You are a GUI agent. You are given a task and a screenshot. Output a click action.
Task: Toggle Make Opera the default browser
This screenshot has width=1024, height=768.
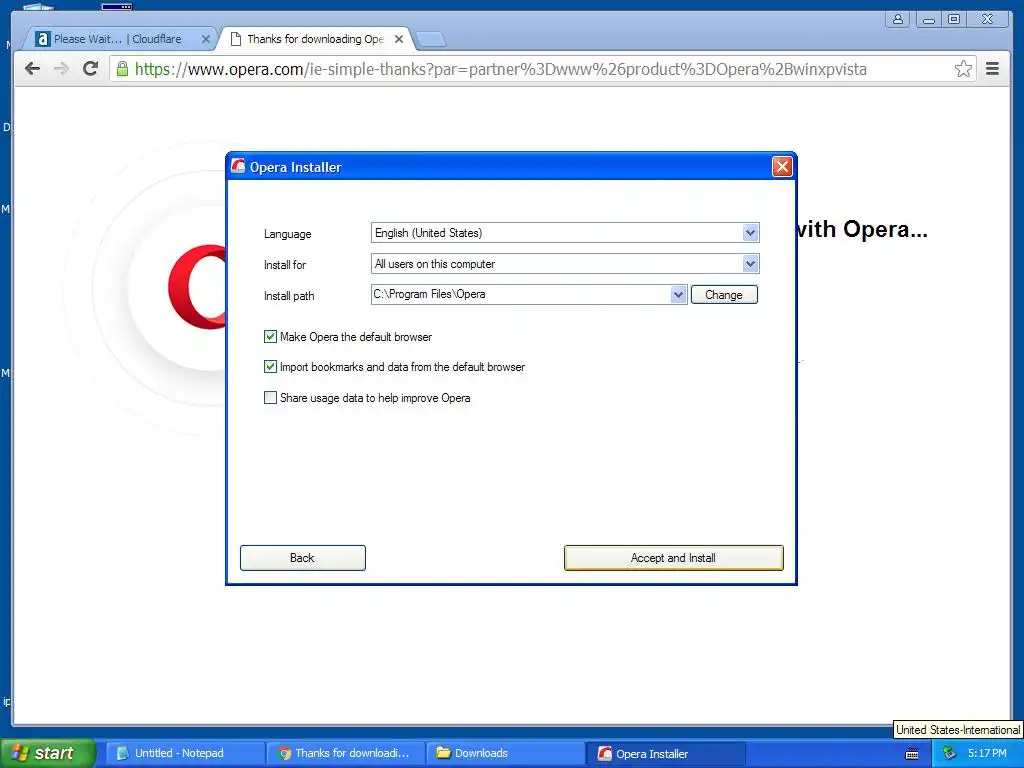(270, 336)
